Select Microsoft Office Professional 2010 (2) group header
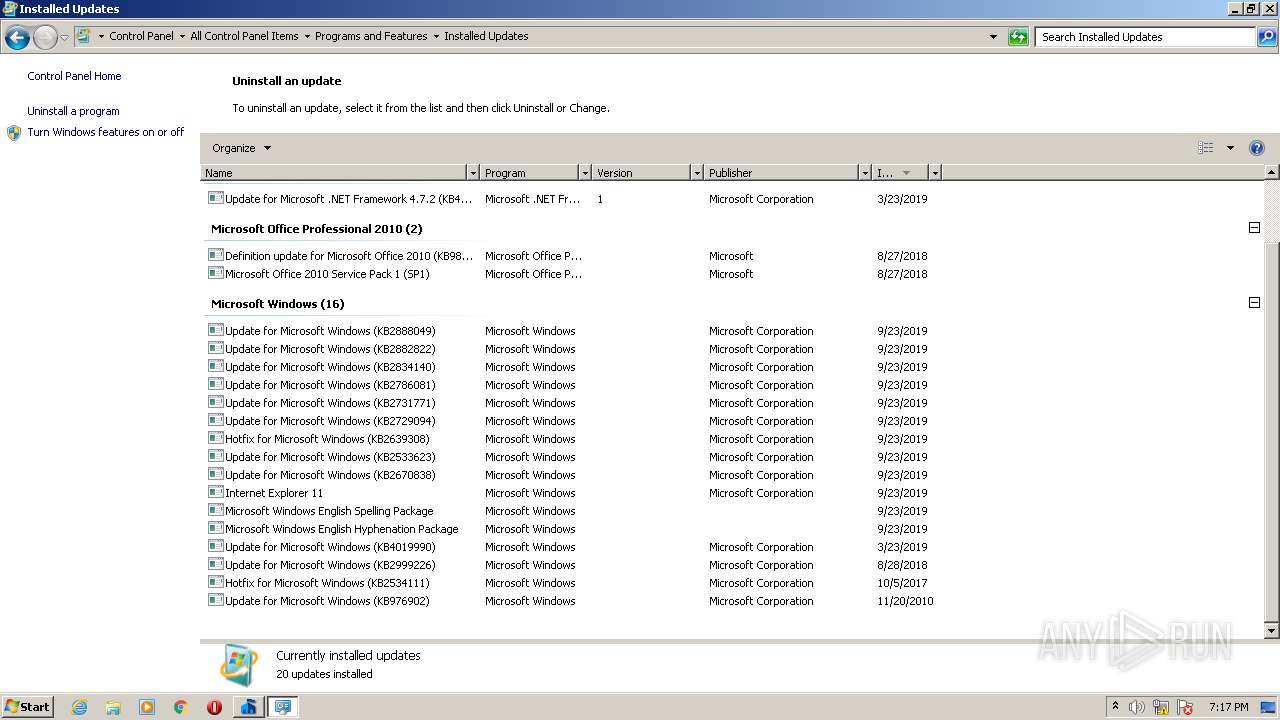Viewport: 1280px width, 720px height. coord(316,229)
